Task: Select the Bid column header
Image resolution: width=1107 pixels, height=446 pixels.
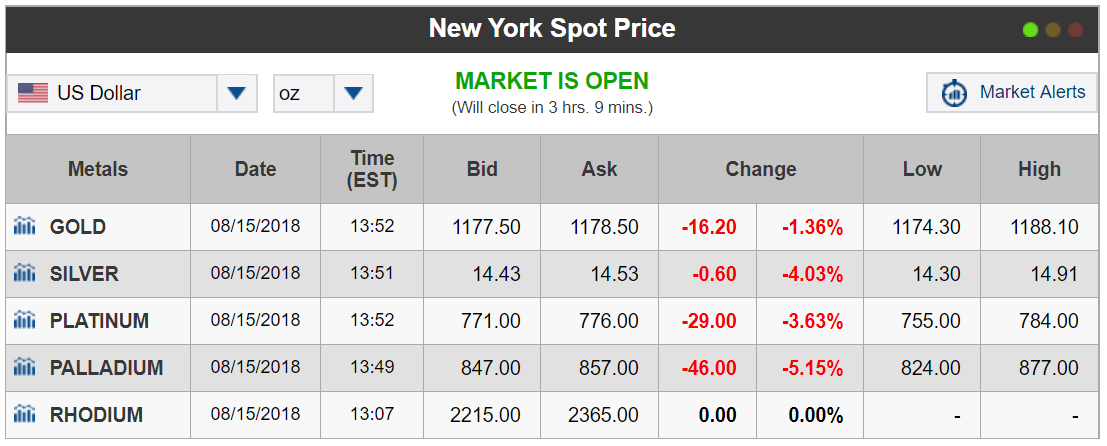Action: [482, 169]
